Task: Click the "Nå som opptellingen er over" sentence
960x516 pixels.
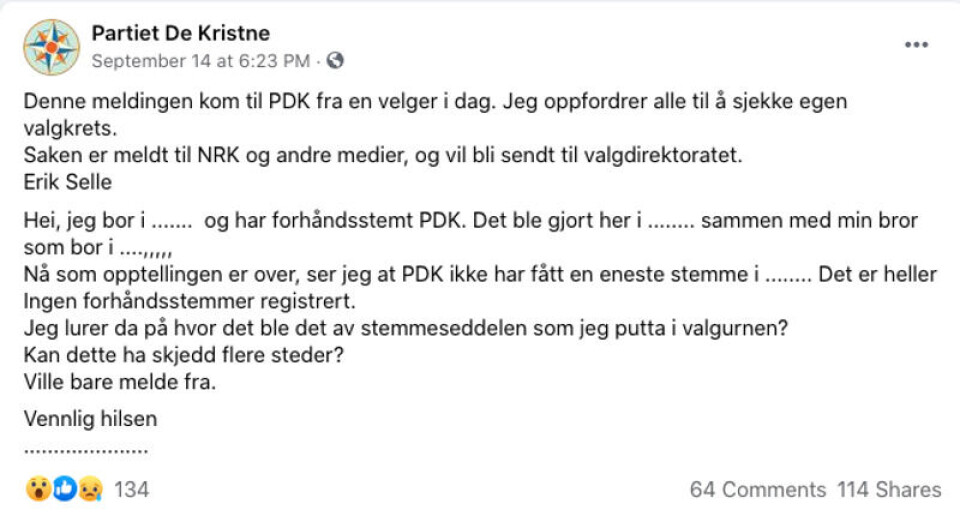Action: coord(480,275)
